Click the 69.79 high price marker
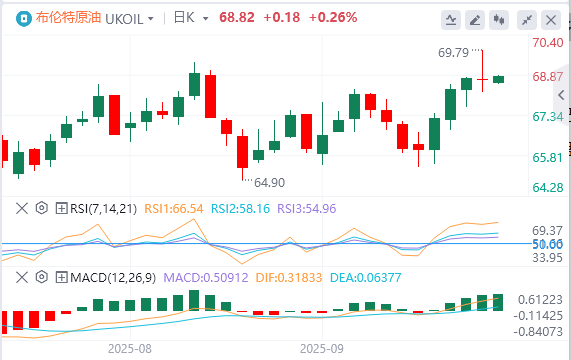 (x=453, y=53)
